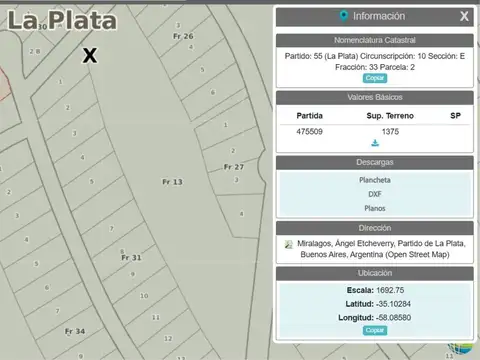Image resolution: width=480 pixels, height=360 pixels.
Task: Select the Sup. Terreno value 1375
Action: 390,131
